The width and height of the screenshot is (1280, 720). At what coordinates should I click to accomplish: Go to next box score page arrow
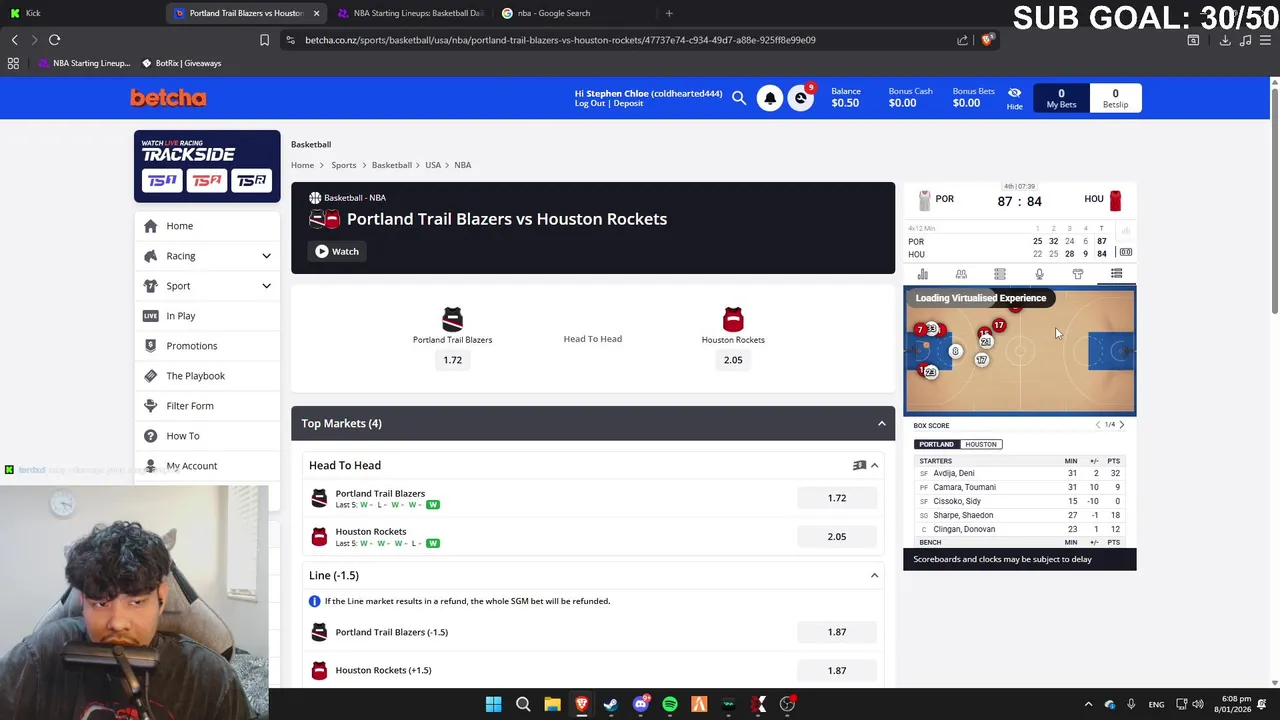1121,425
